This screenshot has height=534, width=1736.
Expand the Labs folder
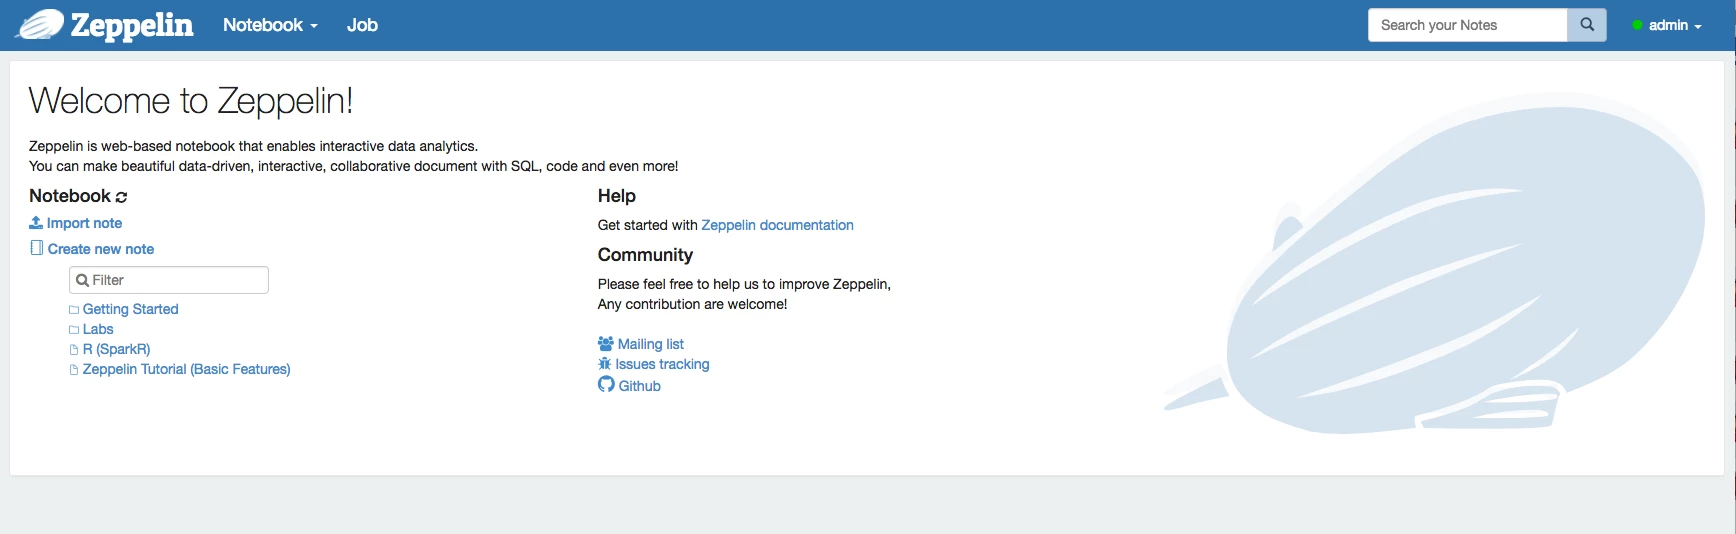pos(98,329)
